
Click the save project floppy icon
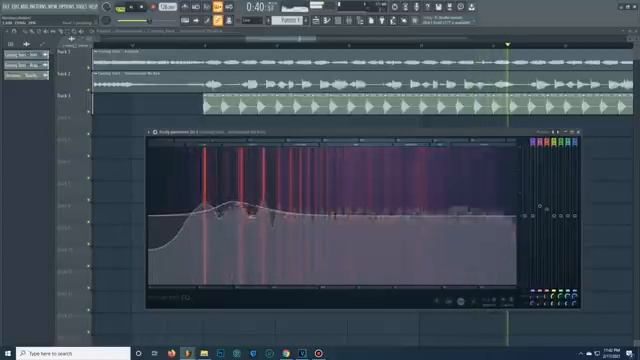438,7
